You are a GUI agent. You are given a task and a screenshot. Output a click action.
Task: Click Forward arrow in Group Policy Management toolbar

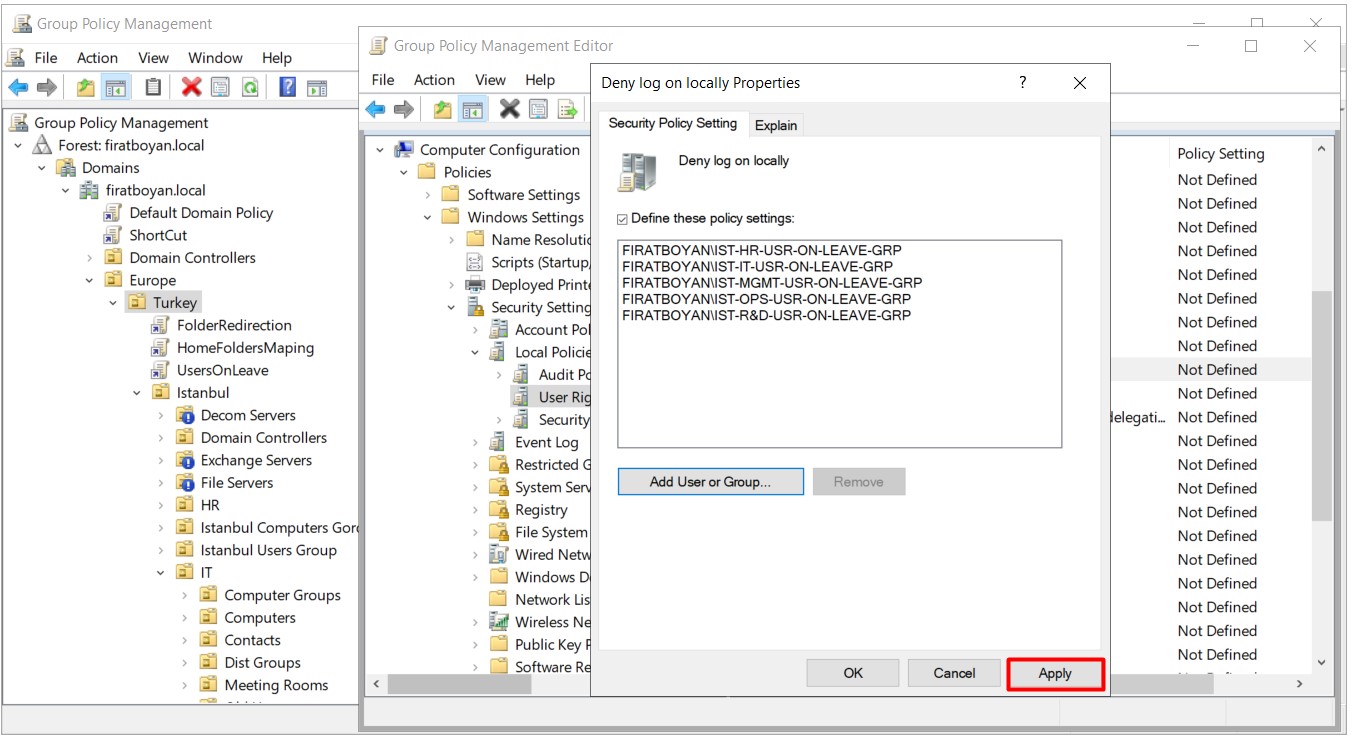pos(47,88)
